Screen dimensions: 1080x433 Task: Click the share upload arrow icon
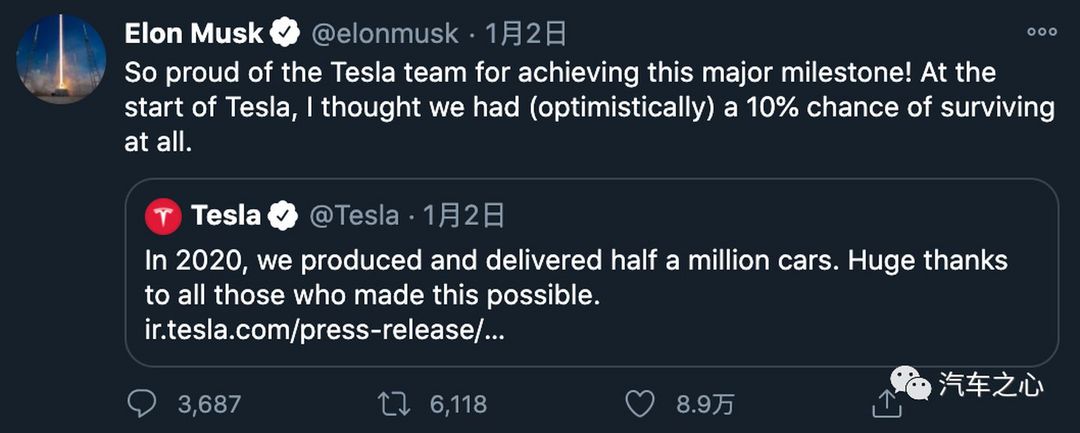887,402
